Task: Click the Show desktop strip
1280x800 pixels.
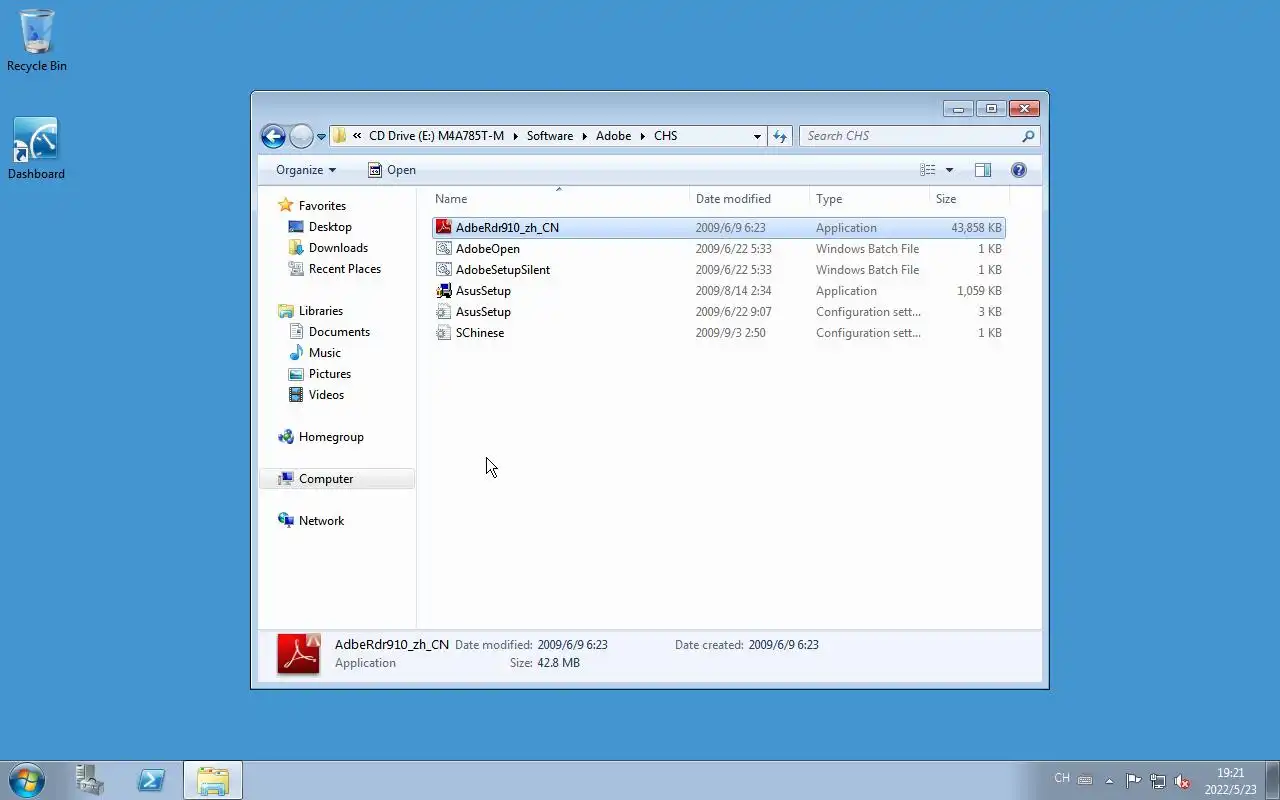Action: pyautogui.click(x=1272, y=781)
